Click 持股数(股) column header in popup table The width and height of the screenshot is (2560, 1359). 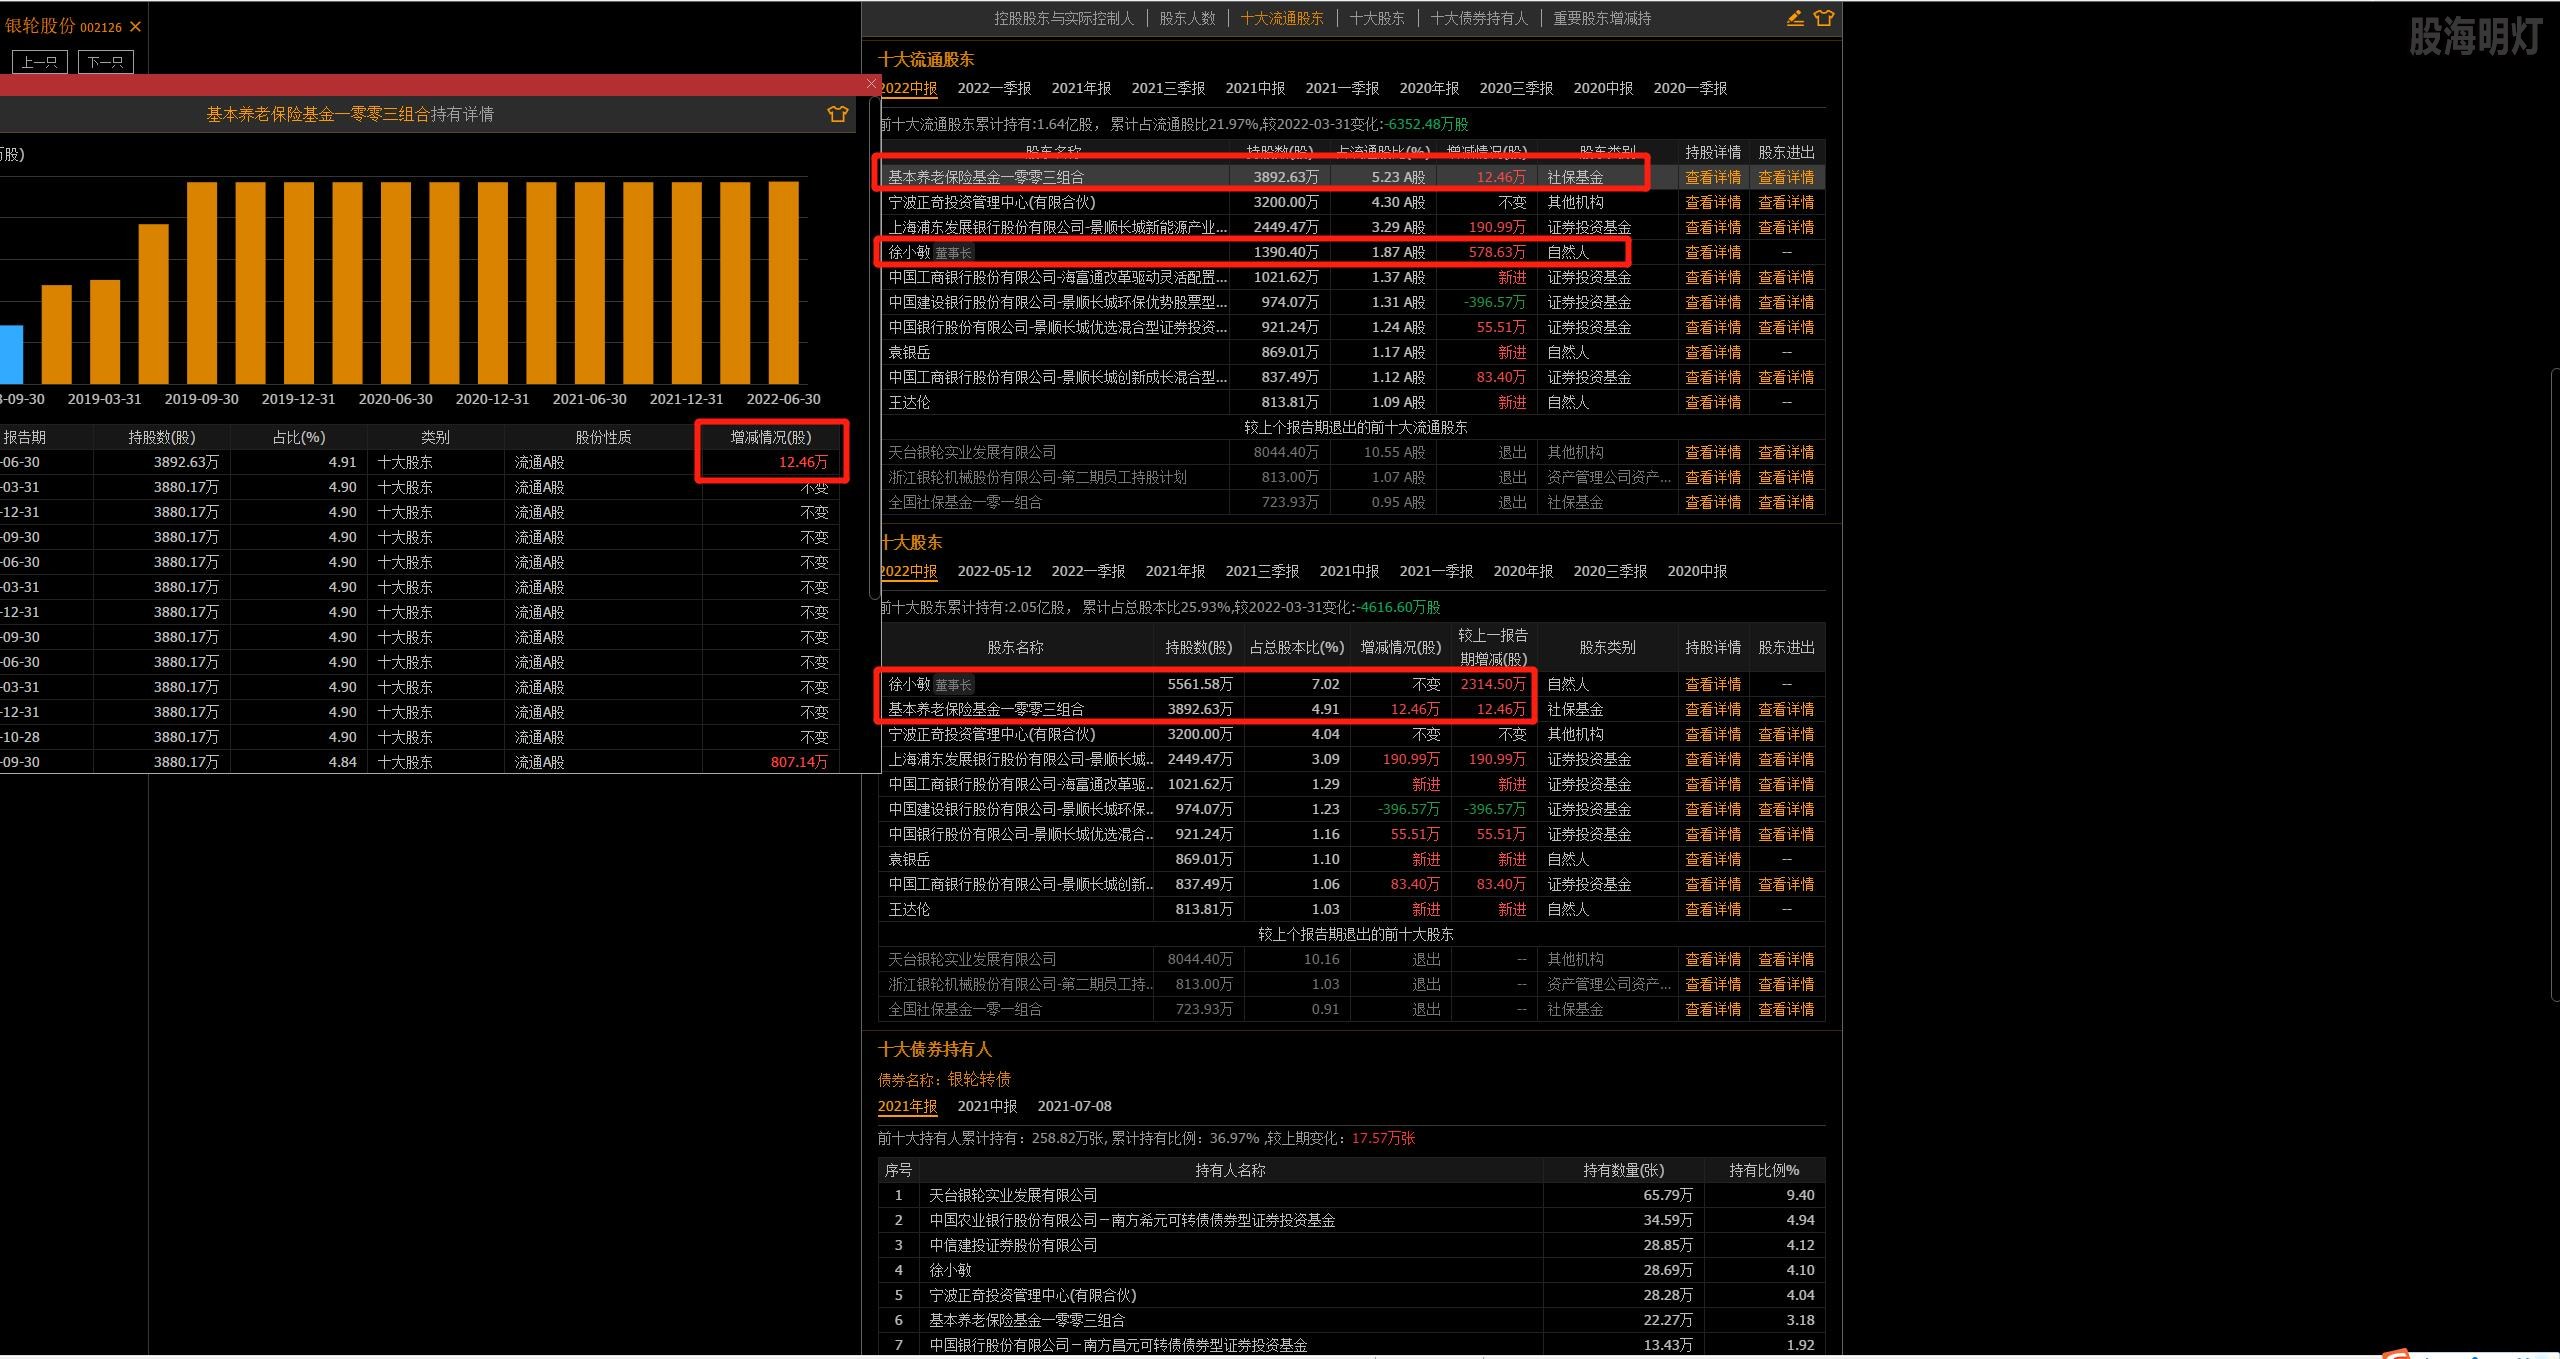(x=162, y=437)
